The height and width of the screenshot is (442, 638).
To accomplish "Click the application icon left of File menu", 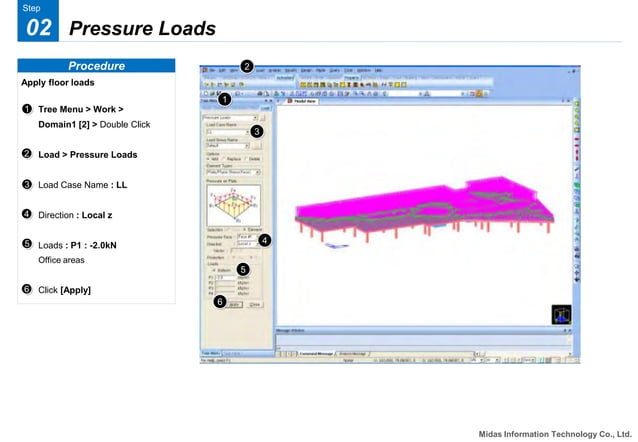I will (x=204, y=70).
